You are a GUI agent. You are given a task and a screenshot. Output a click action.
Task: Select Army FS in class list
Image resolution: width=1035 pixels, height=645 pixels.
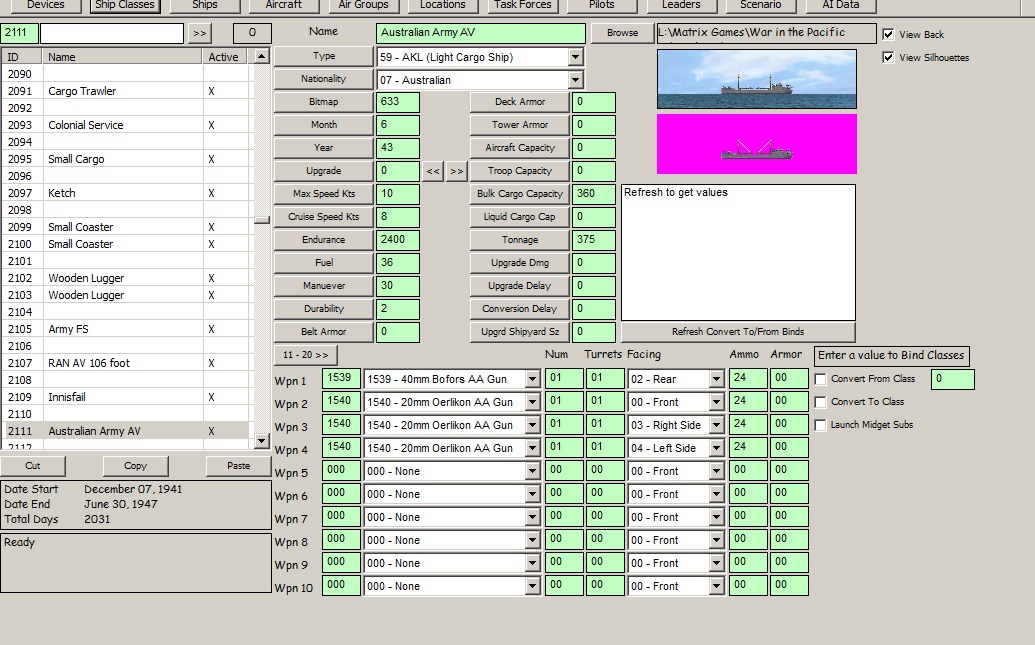[x=127, y=329]
